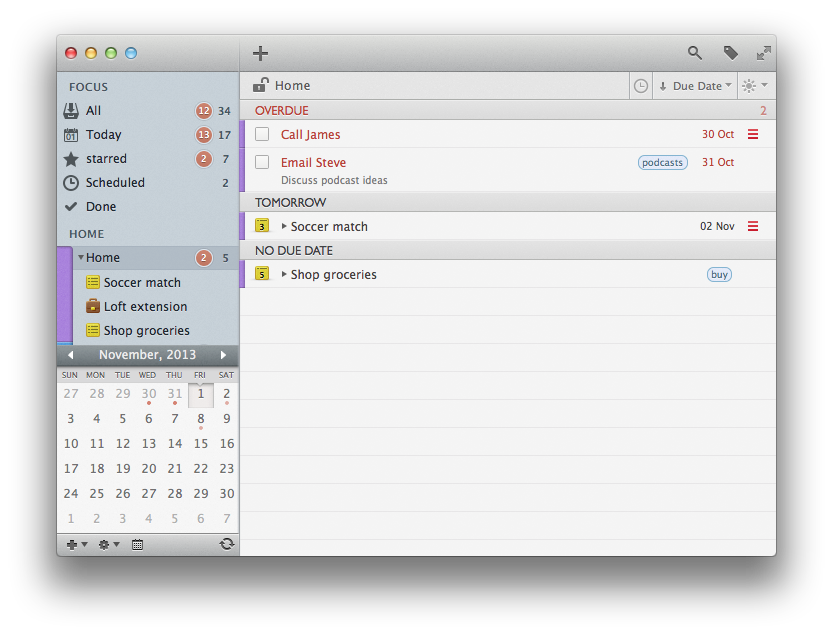This screenshot has width=833, height=635.
Task: Click the 30 Oct due date
Action: tap(718, 134)
